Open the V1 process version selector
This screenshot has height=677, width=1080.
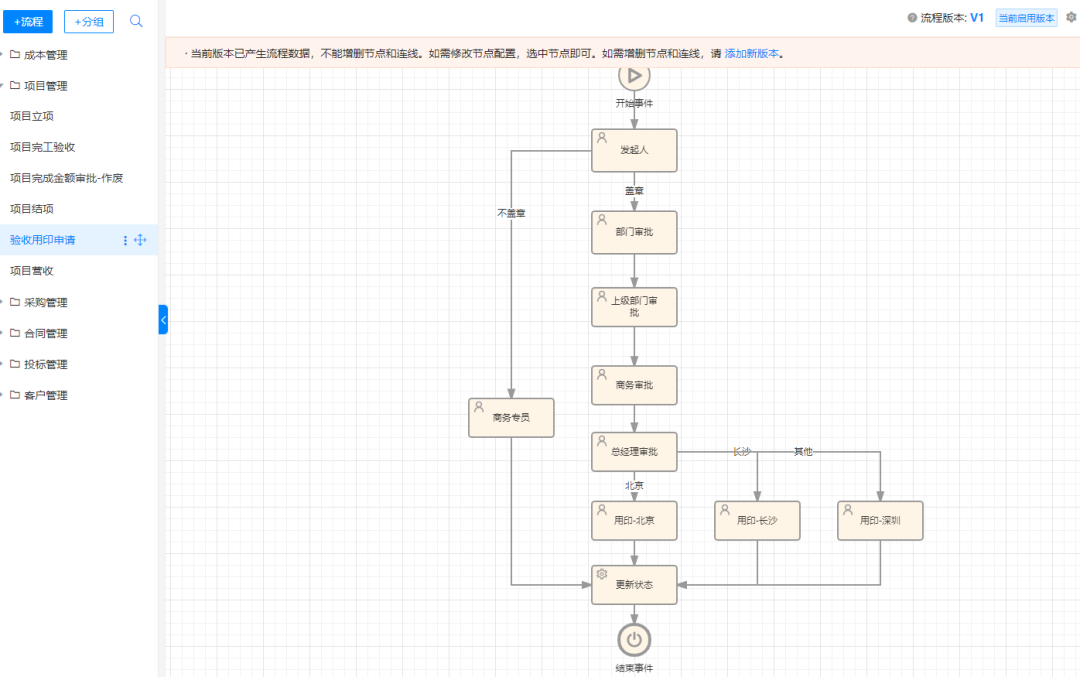click(x=977, y=18)
